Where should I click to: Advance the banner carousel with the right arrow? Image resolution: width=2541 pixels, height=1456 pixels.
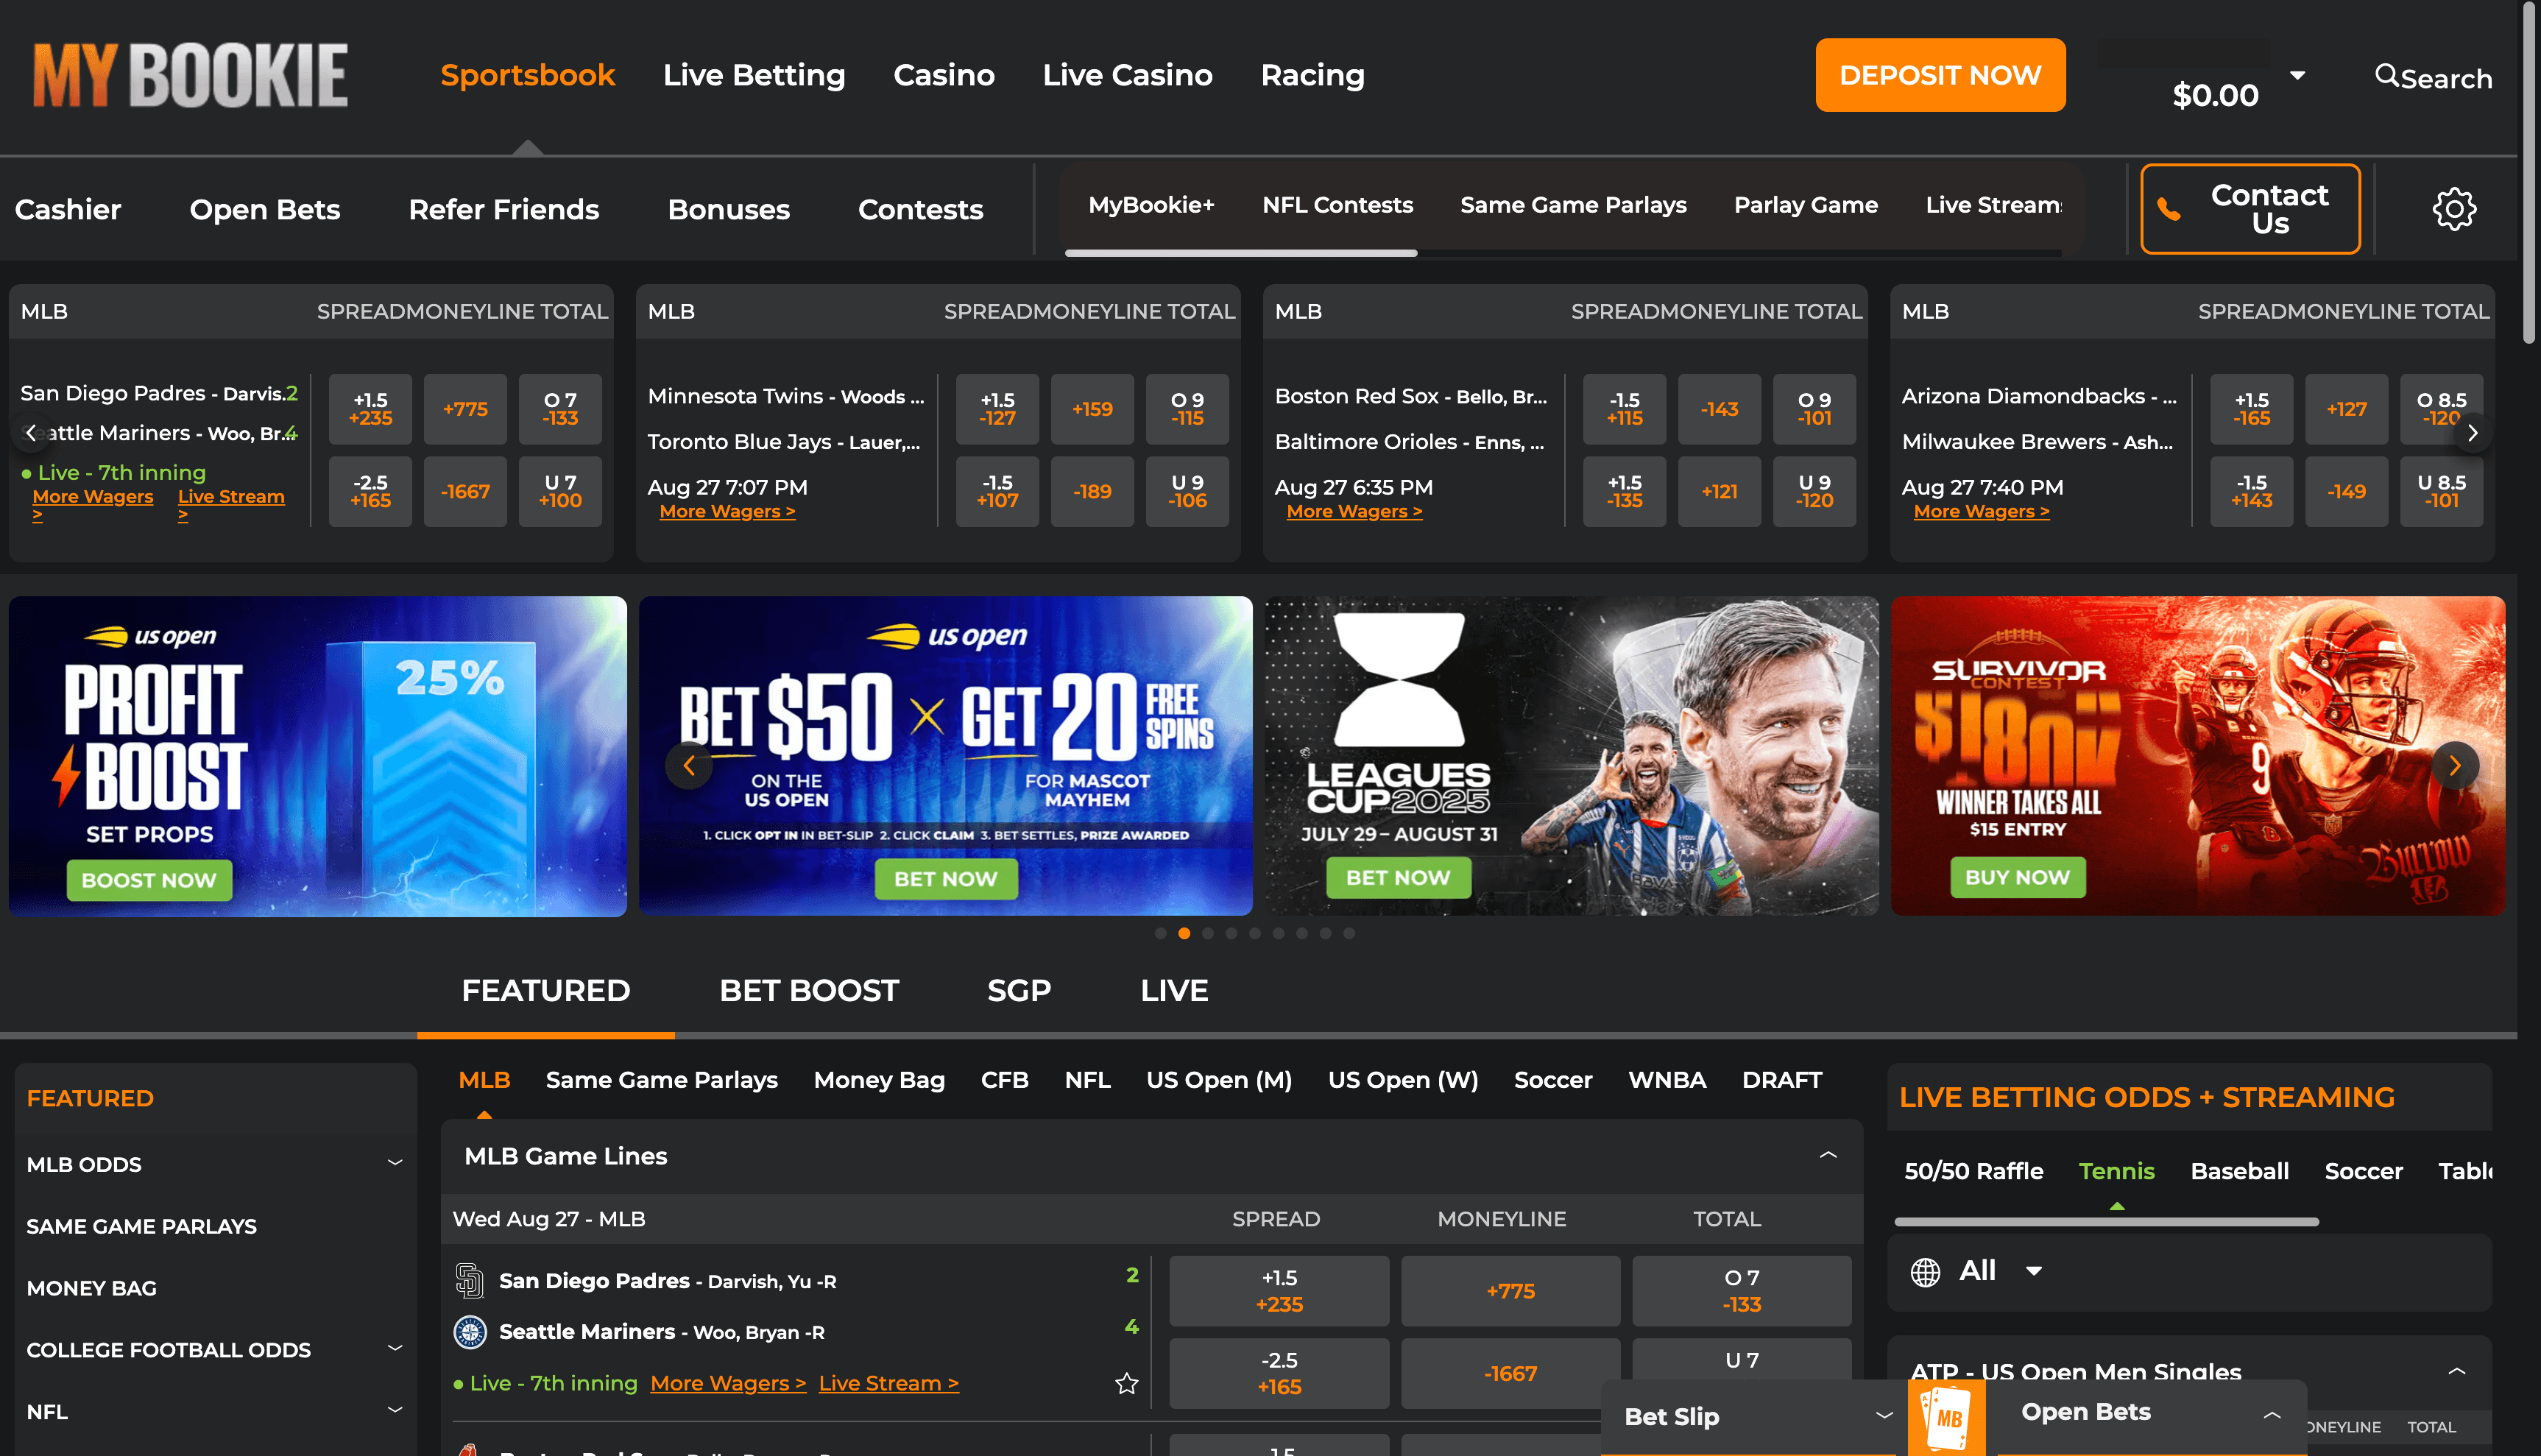pos(2456,765)
